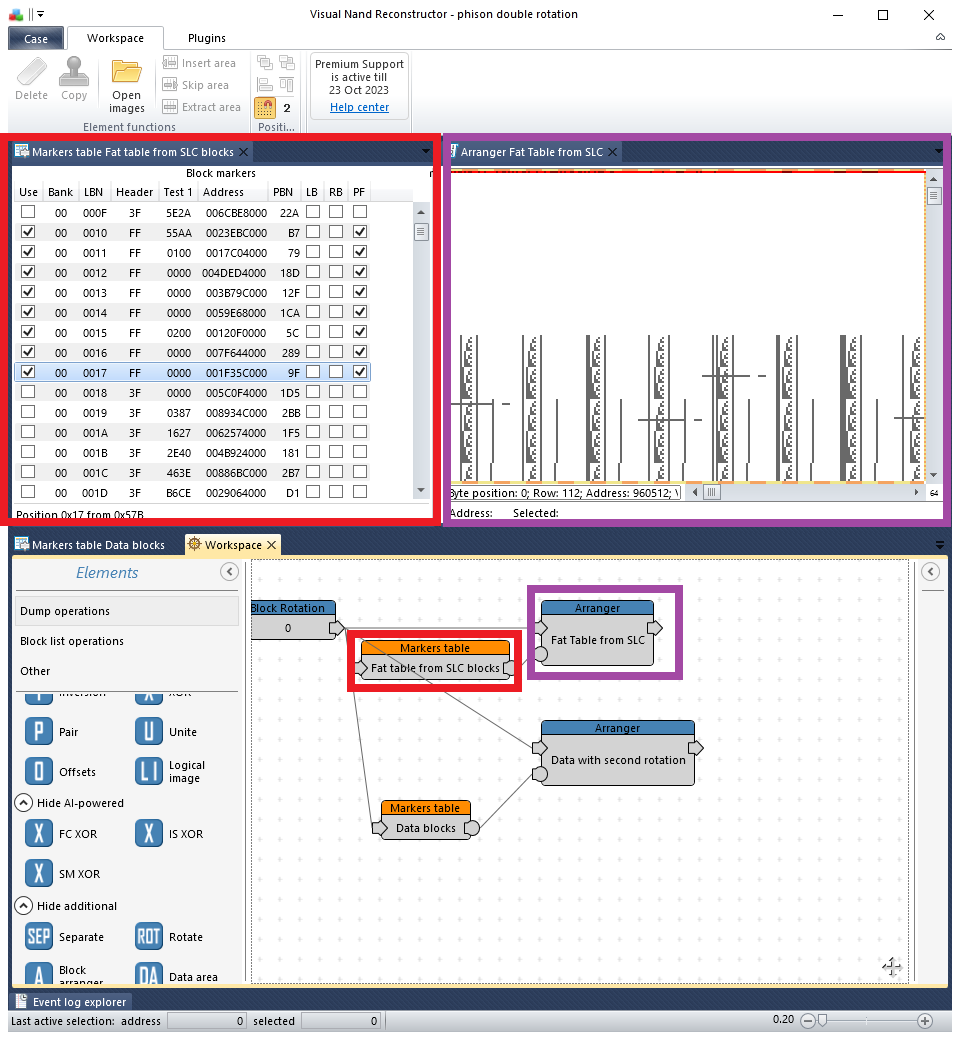Expand the right-side workspace panel chevron
This screenshot has width=960, height=1040.
coord(931,572)
